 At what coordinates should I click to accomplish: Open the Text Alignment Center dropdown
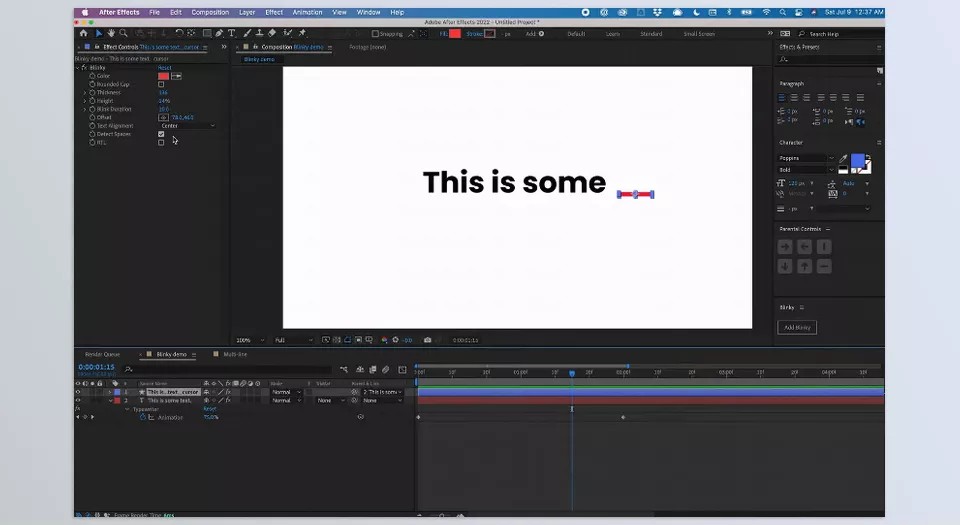click(187, 125)
